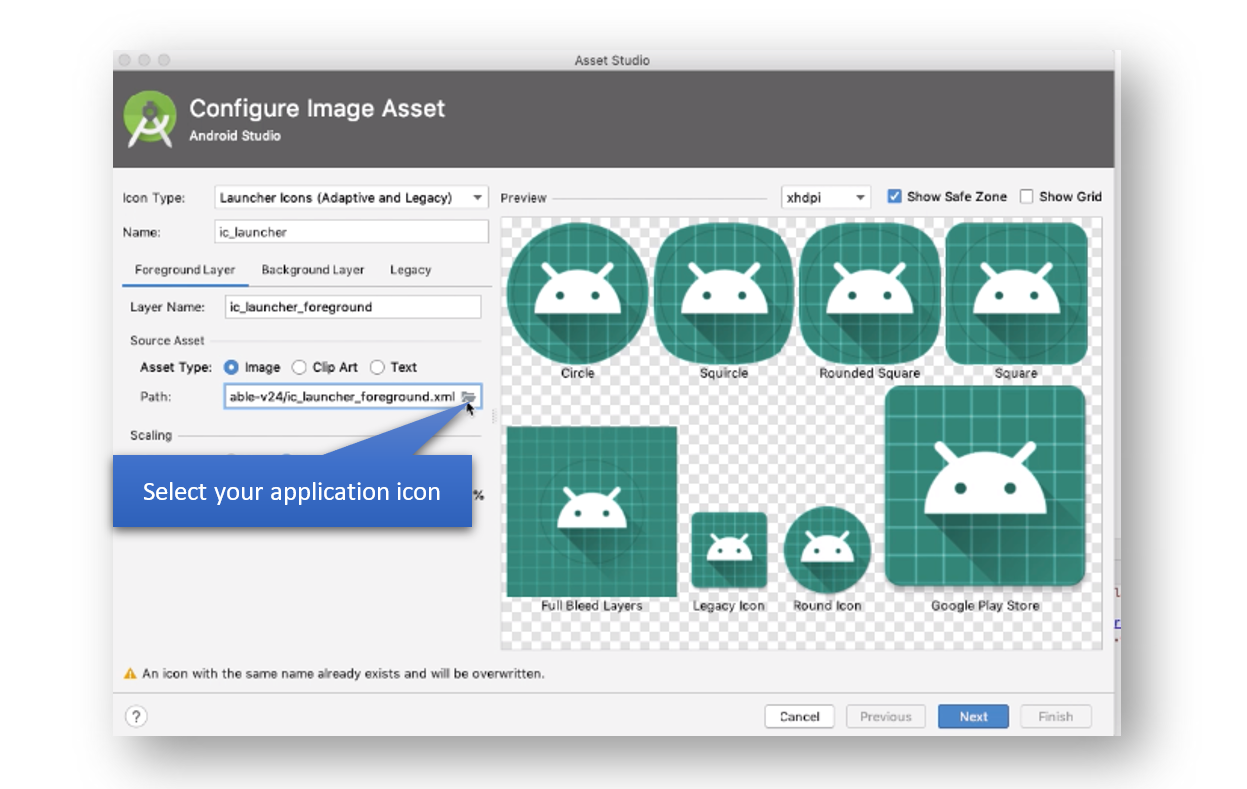This screenshot has height=789, width=1247.
Task: Choose the Image asset type radio
Action: click(x=231, y=368)
